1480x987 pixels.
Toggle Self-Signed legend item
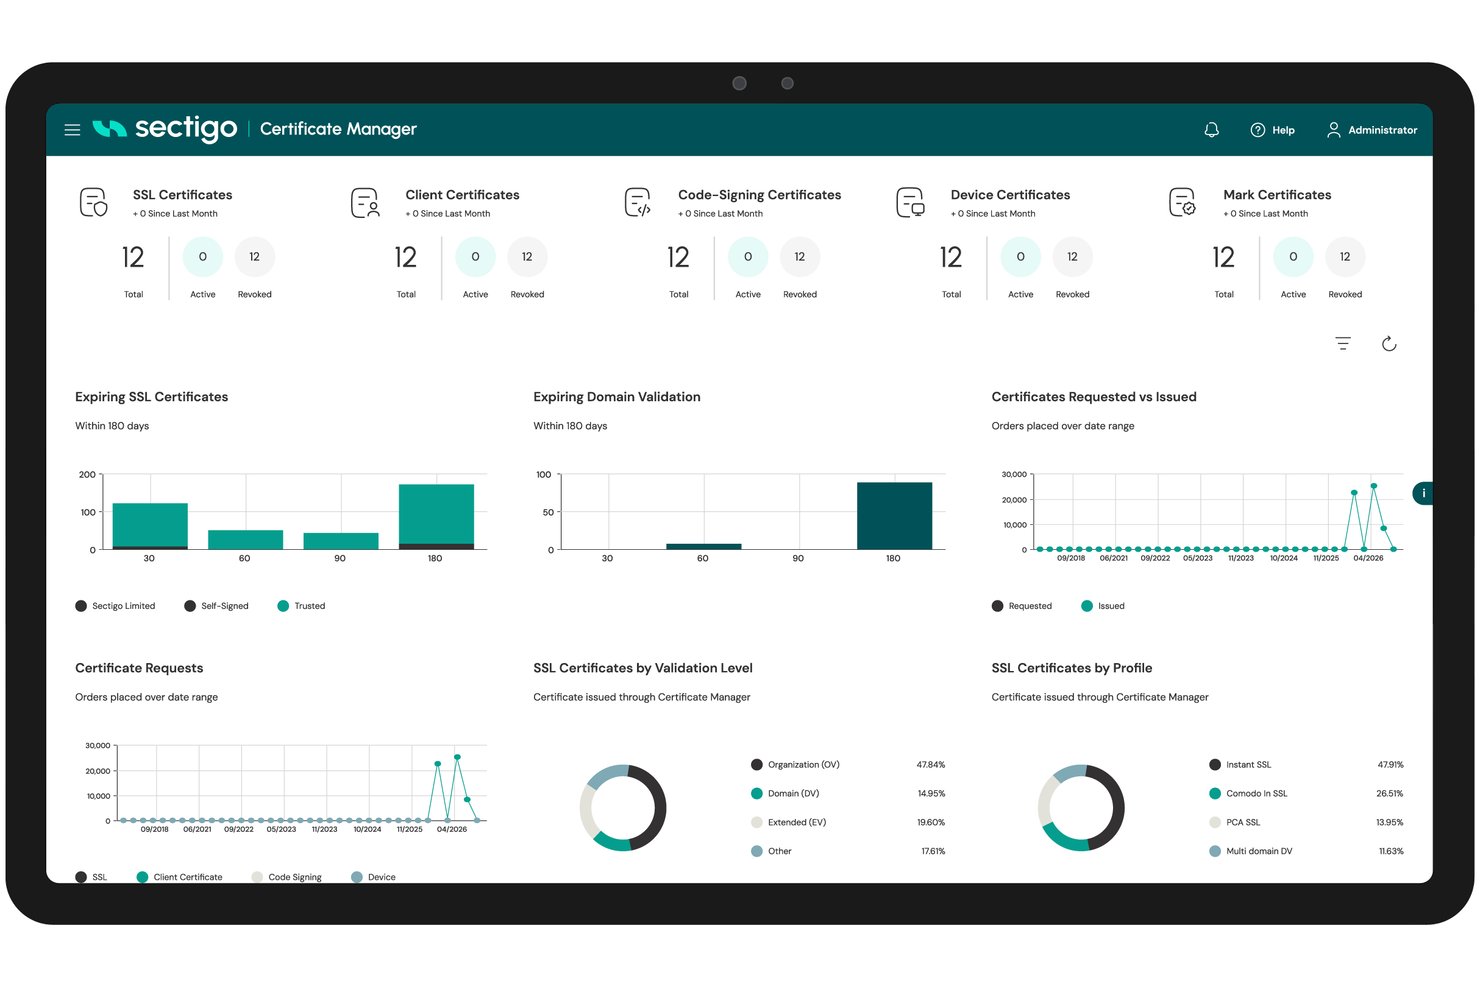216,606
